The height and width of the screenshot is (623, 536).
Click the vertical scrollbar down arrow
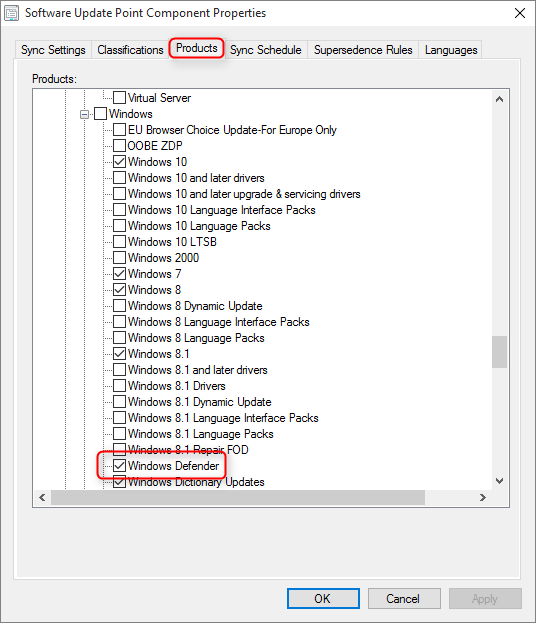coord(499,481)
